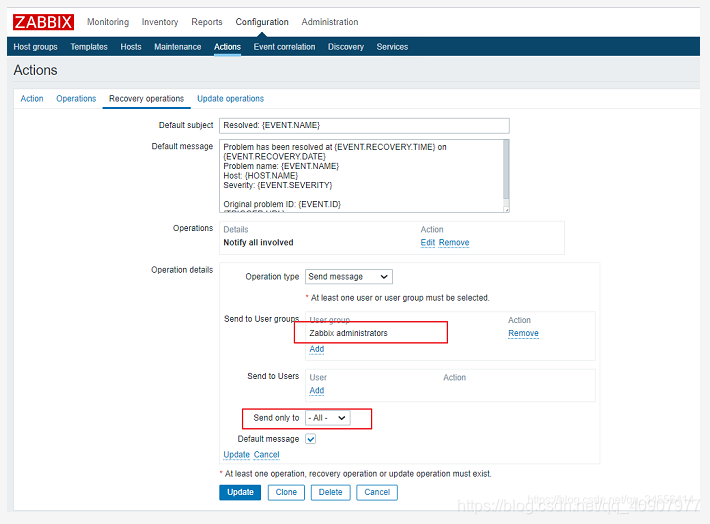The image size is (710, 524).
Task: Open the Administration menu
Action: [330, 22]
